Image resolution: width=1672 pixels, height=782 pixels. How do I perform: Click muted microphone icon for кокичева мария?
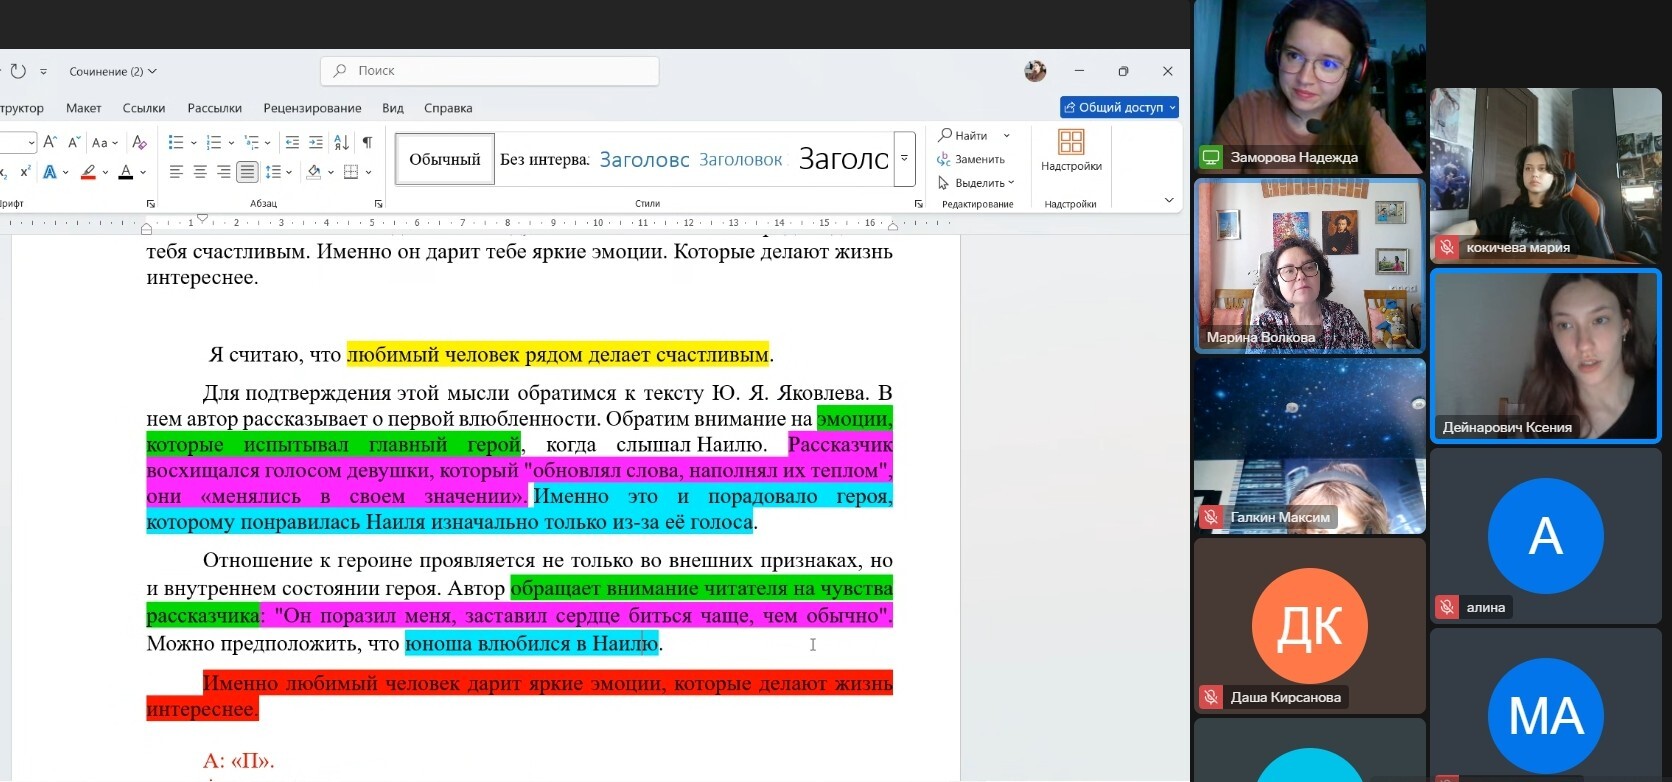pos(1447,247)
